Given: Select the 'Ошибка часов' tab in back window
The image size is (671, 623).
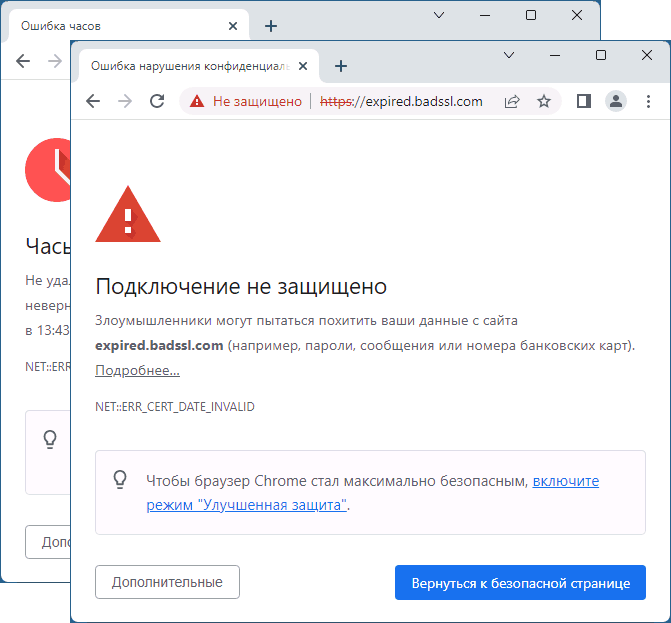Looking at the screenshot, I should point(128,26).
